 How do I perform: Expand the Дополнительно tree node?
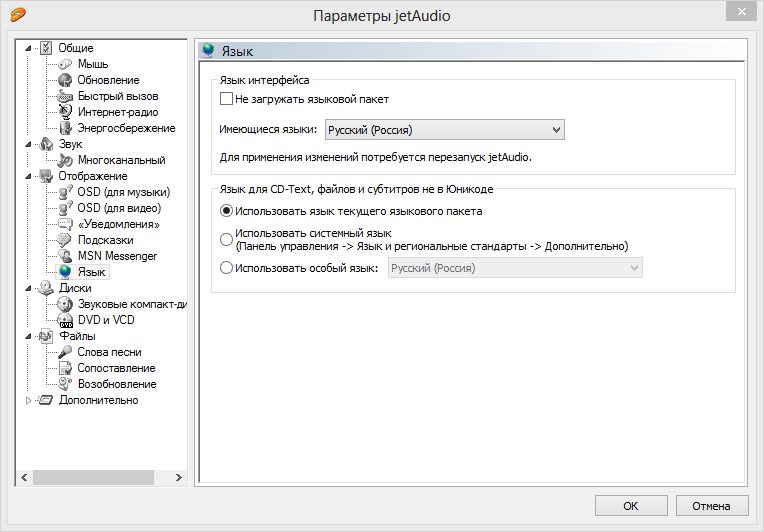(x=28, y=400)
